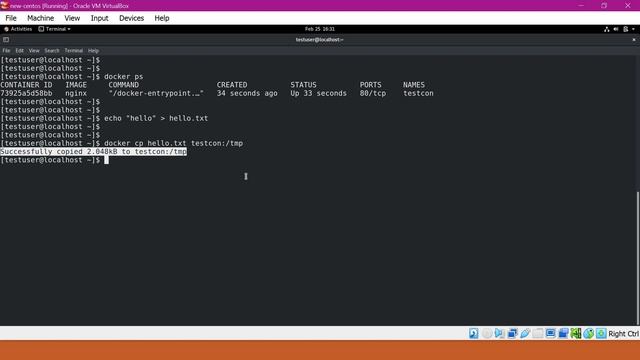This screenshot has height=360, width=640.
Task: Click display settings status icon
Action: pos(551,333)
